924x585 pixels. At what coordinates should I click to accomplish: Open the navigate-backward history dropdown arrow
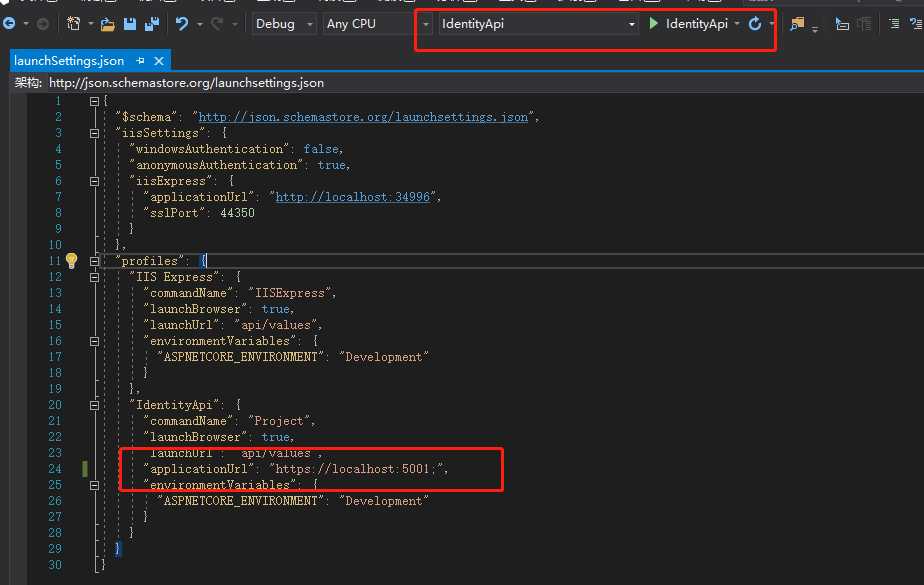tap(26, 24)
